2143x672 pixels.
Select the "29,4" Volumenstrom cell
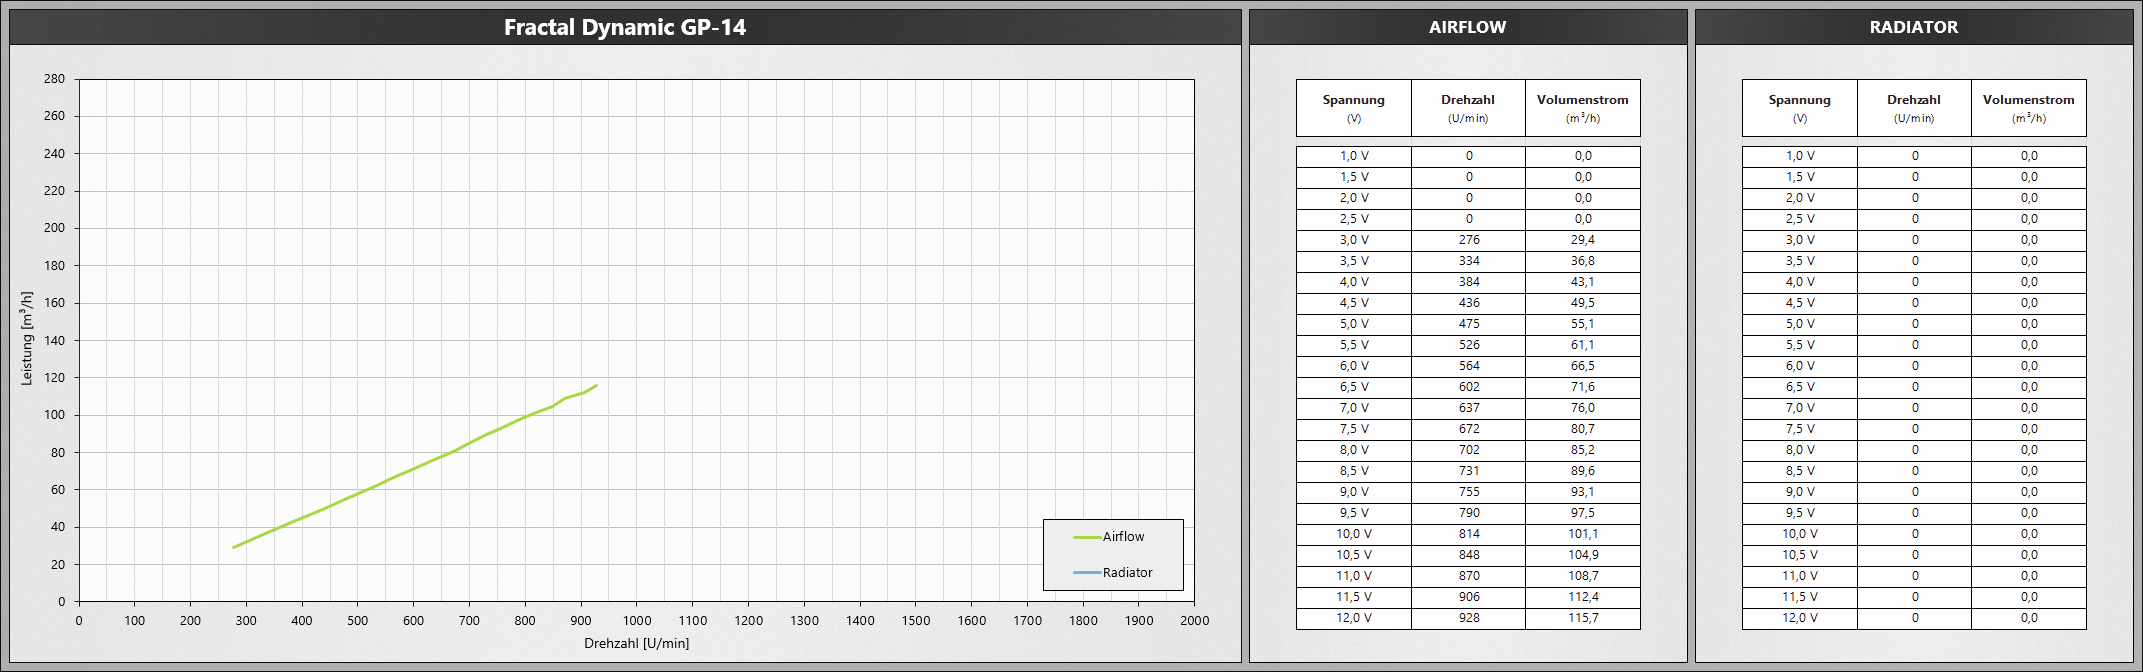tap(1583, 240)
